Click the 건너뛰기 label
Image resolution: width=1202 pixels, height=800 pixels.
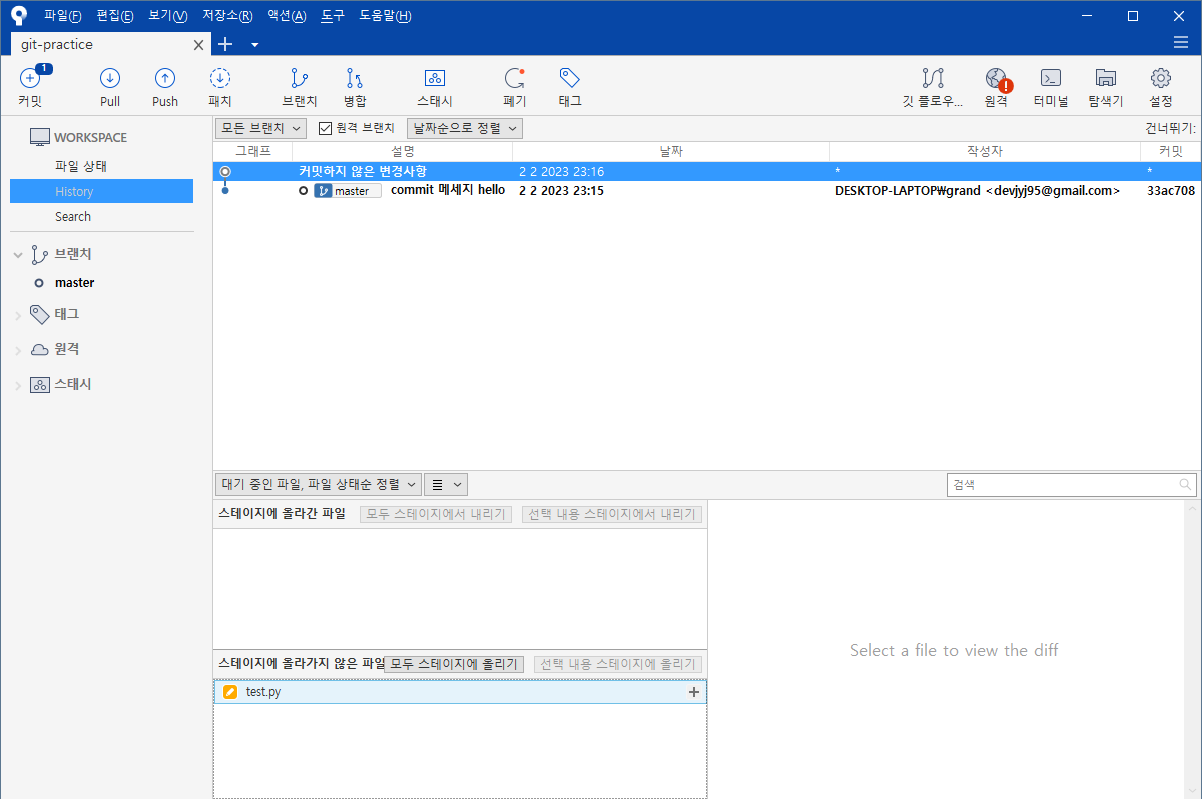coord(1170,128)
